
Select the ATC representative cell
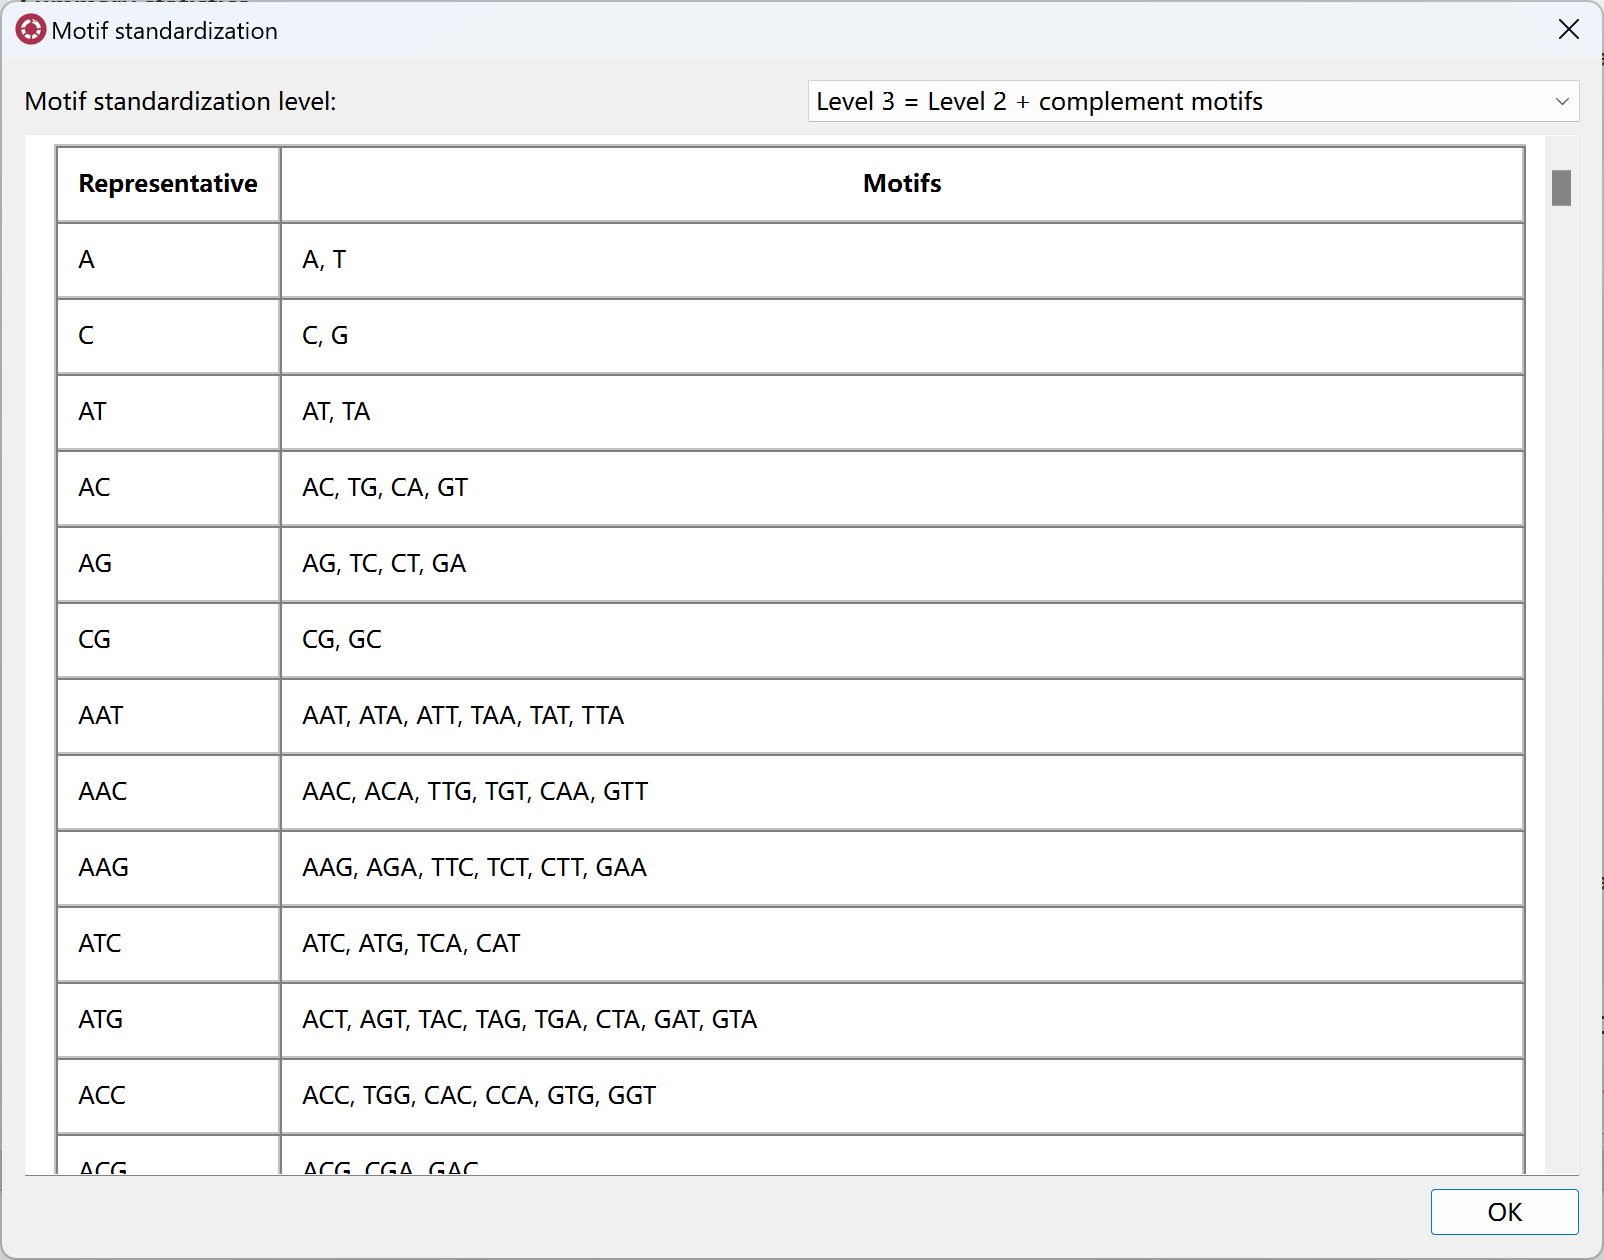point(168,944)
